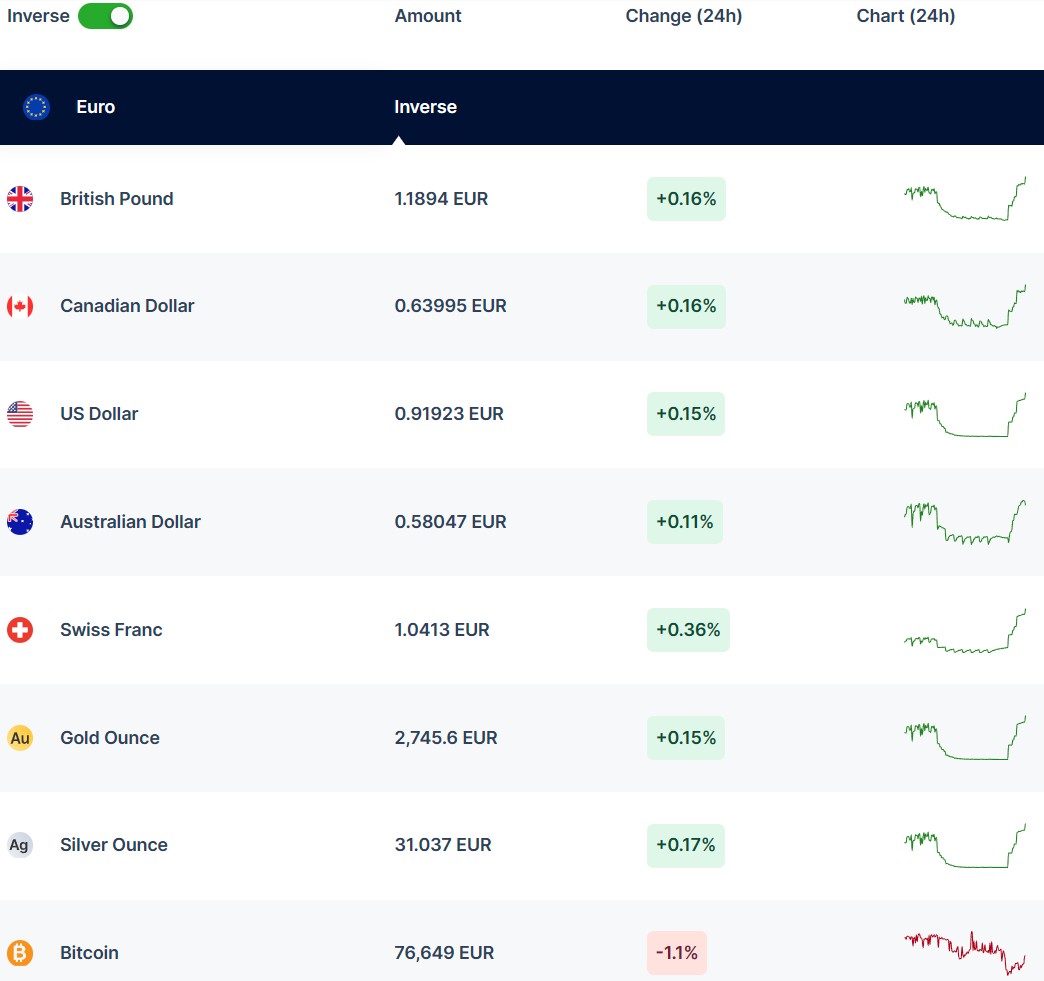
Task: Click the Bitcoin -1.1% change badge
Action: 677,953
